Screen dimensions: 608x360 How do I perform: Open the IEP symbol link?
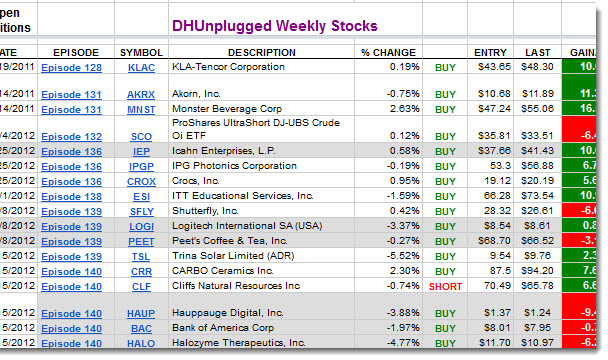(141, 152)
